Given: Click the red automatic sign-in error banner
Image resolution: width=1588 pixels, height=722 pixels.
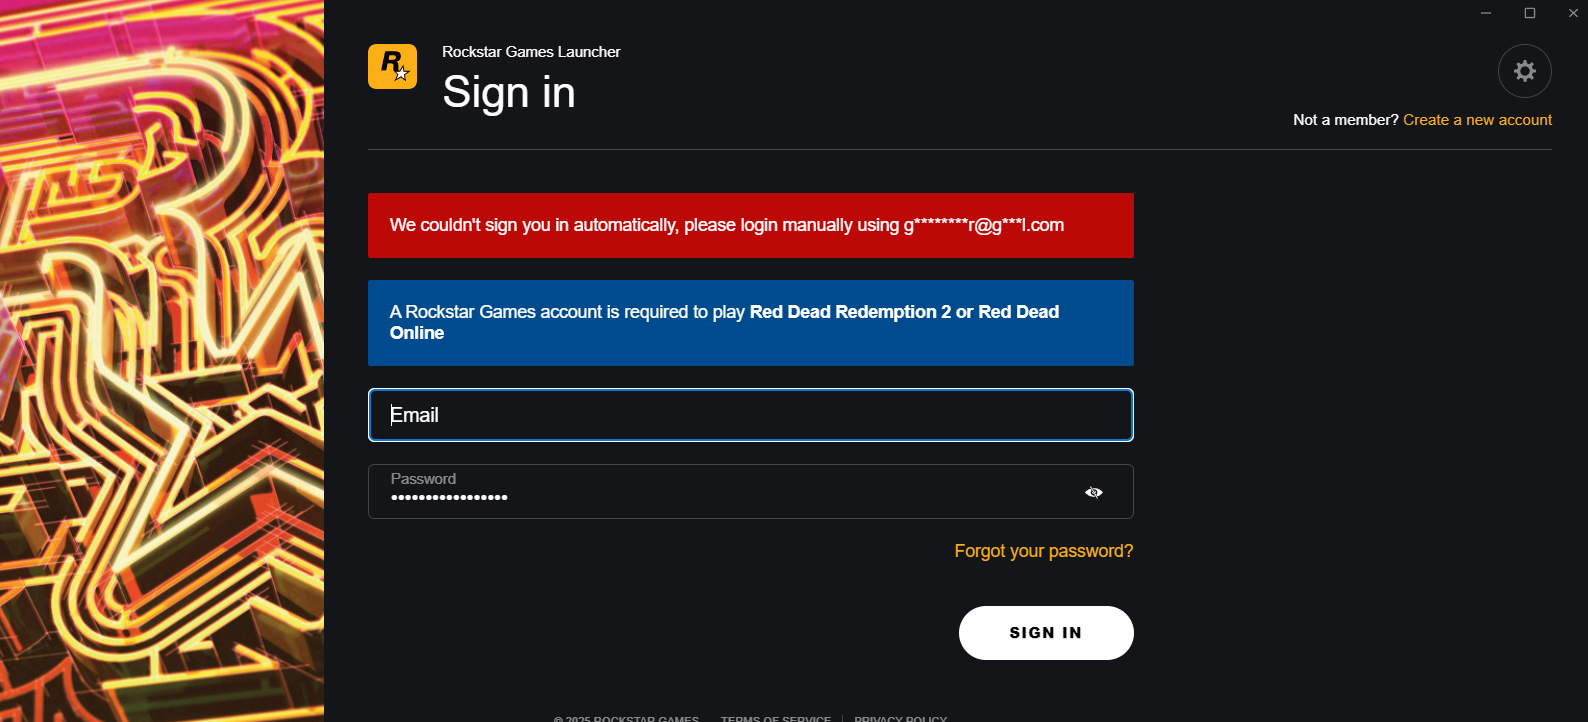Looking at the screenshot, I should pyautogui.click(x=750, y=225).
